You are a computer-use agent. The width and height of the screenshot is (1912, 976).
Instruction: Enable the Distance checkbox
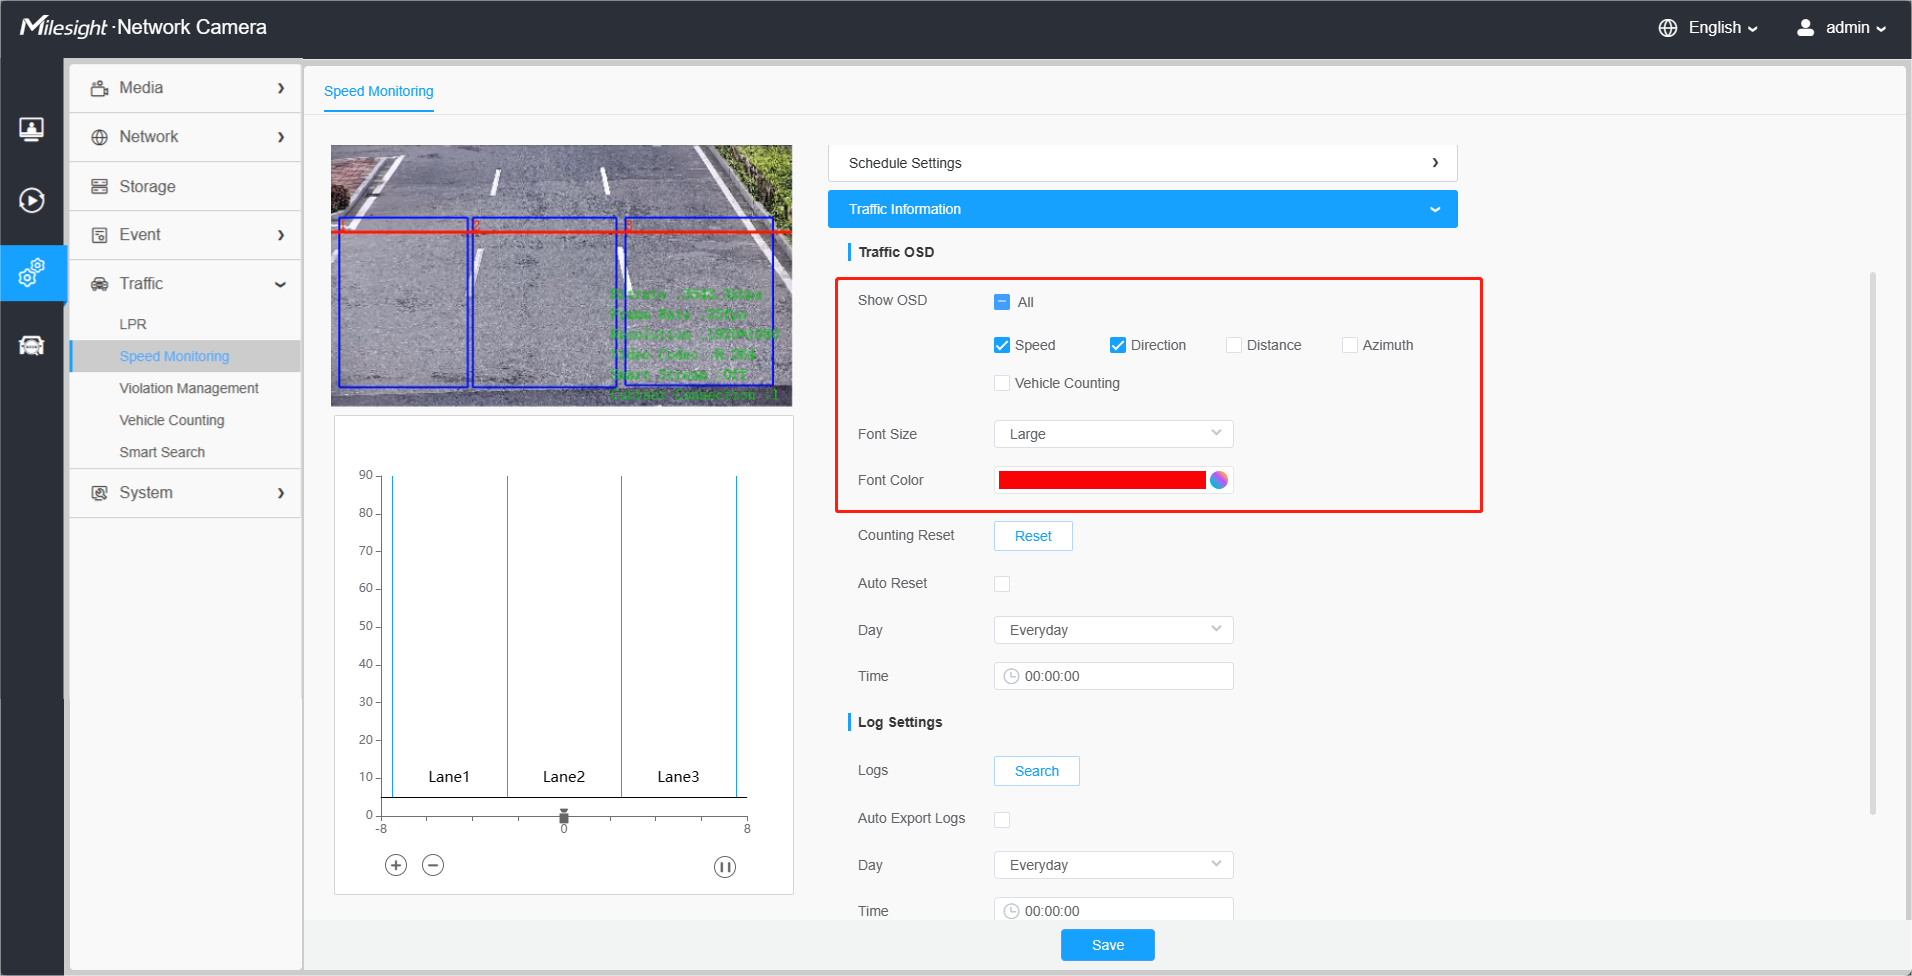click(x=1234, y=345)
